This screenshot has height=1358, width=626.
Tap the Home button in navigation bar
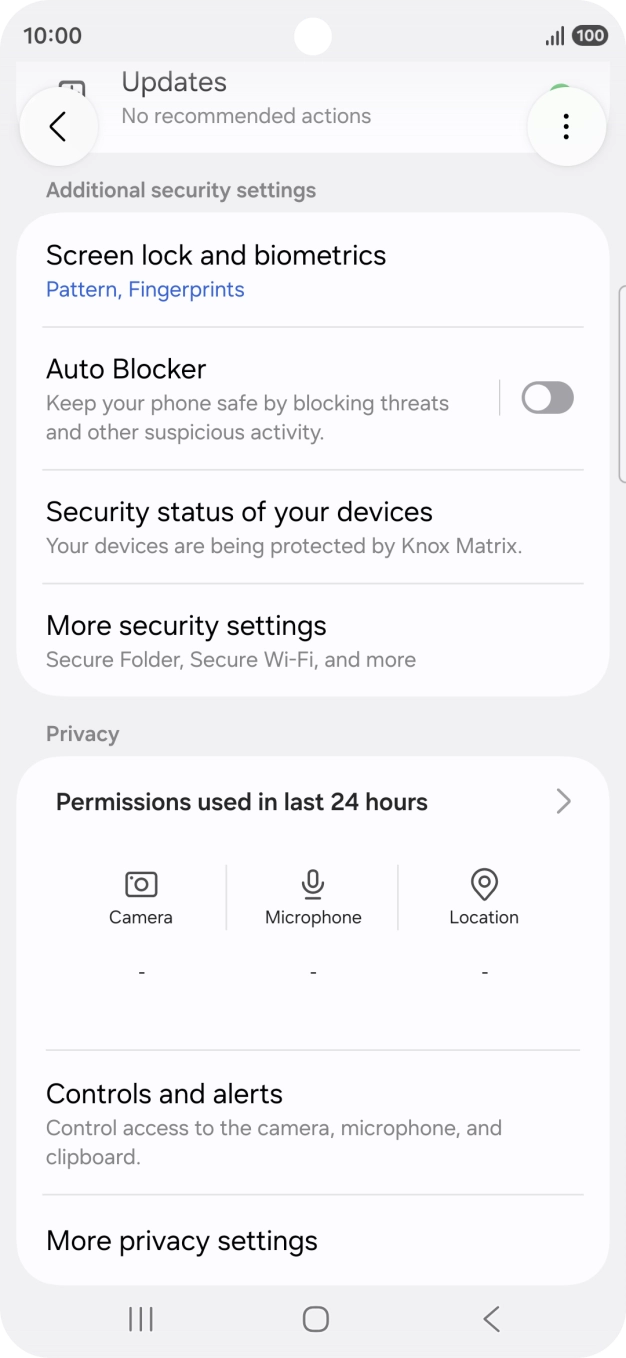(x=313, y=1319)
